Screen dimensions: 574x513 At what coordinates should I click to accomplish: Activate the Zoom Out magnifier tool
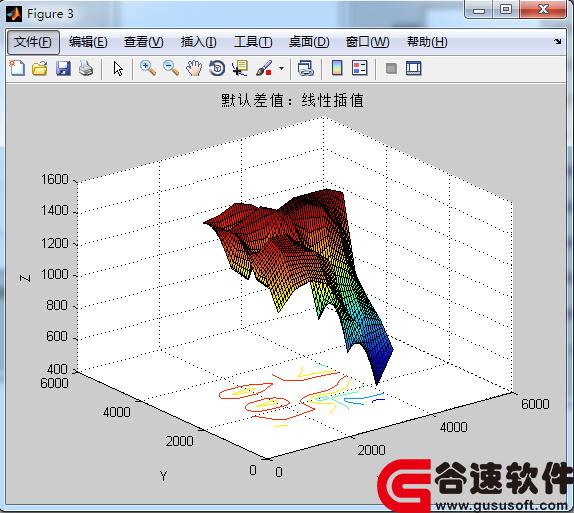pyautogui.click(x=171, y=68)
